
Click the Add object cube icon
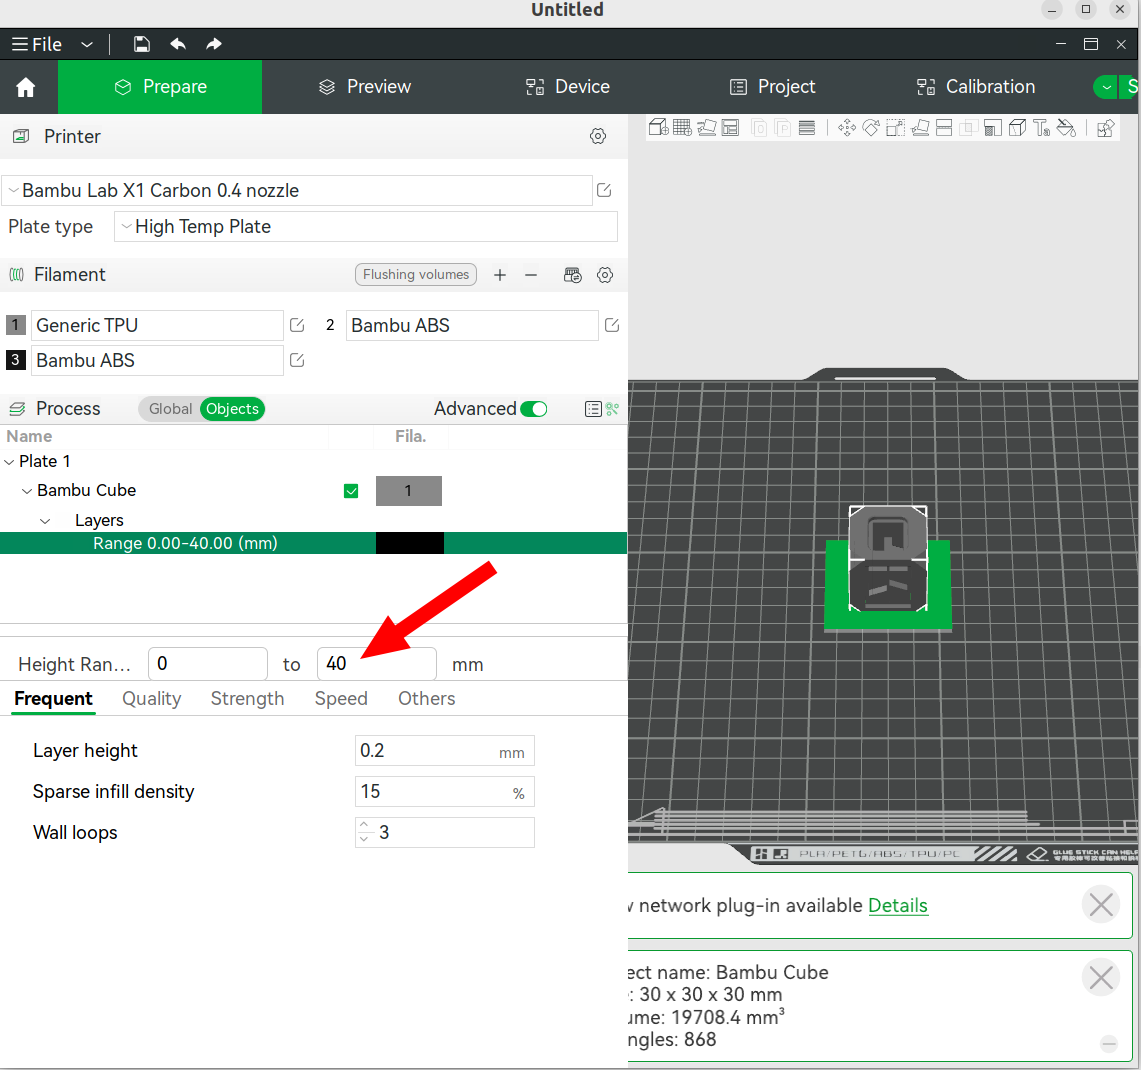point(659,128)
